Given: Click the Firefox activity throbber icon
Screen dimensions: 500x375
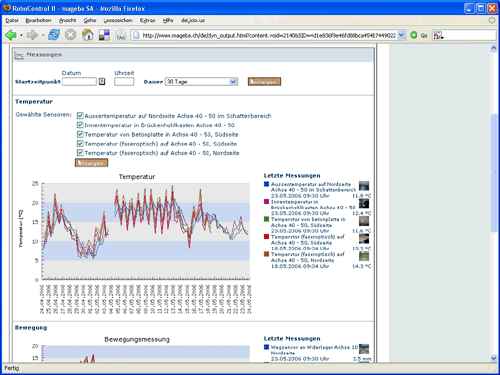Looking at the screenshot, I should click(492, 20).
